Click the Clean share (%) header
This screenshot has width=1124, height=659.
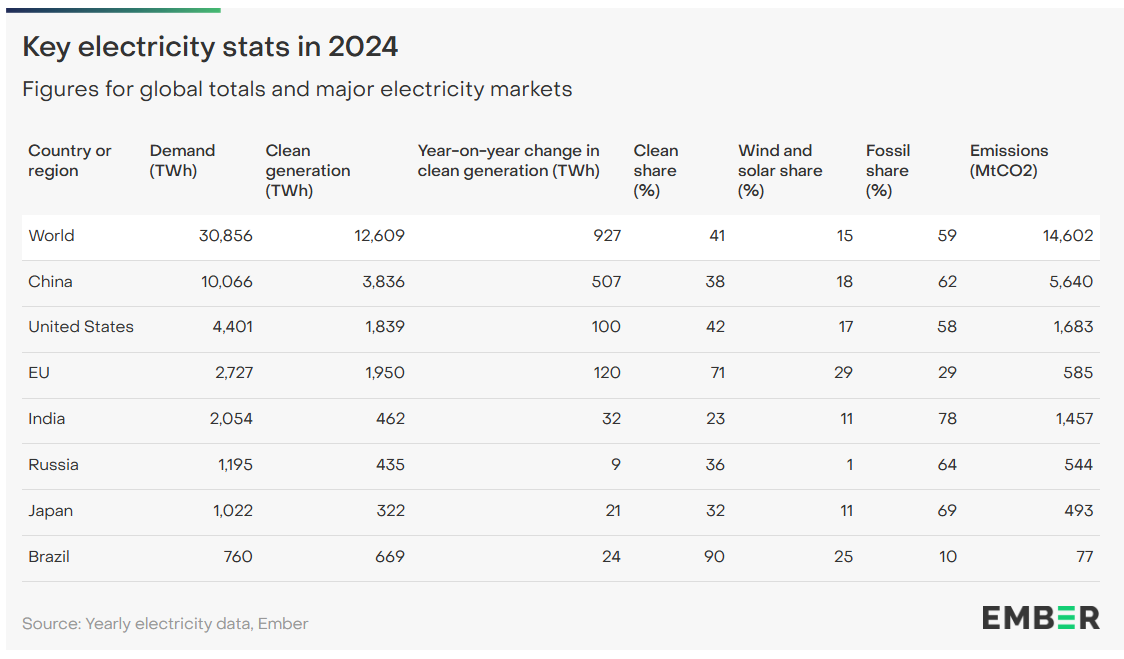pos(655,170)
